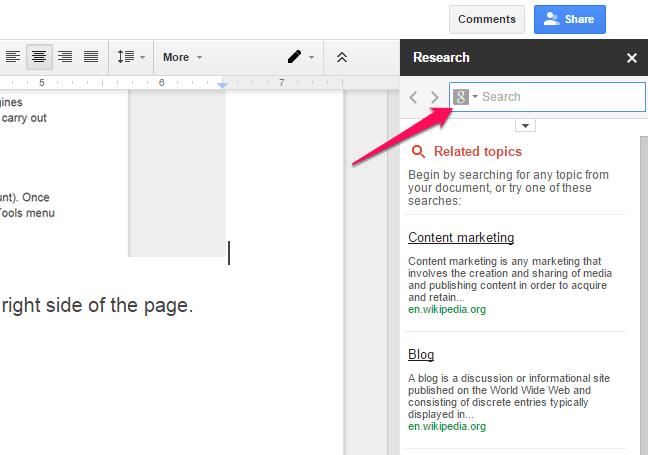Toggle justify alignment
This screenshot has height=455, width=648.
[x=91, y=57]
